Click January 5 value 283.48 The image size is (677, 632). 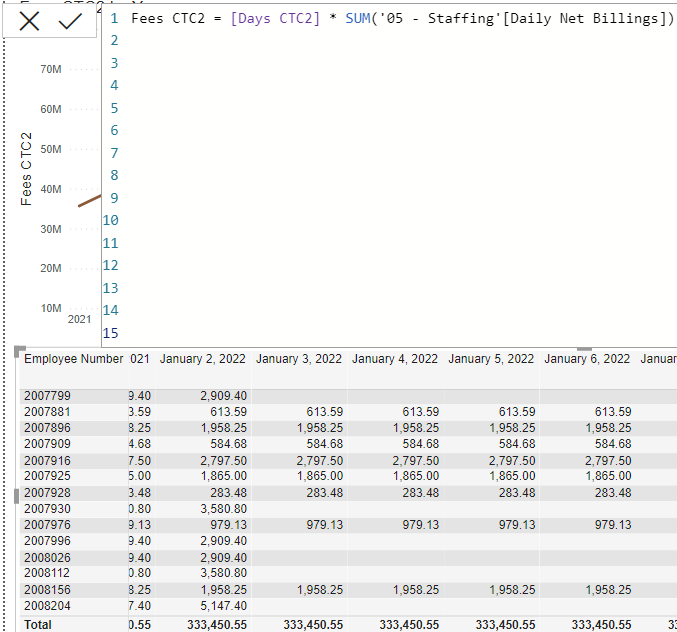517,493
